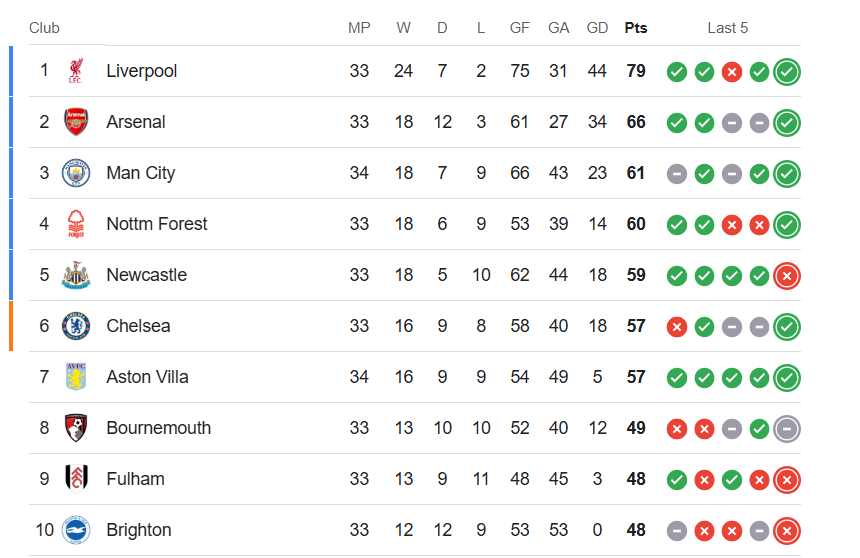This screenshot has height=558, width=860.
Task: Click the GD column header
Action: coord(597,28)
